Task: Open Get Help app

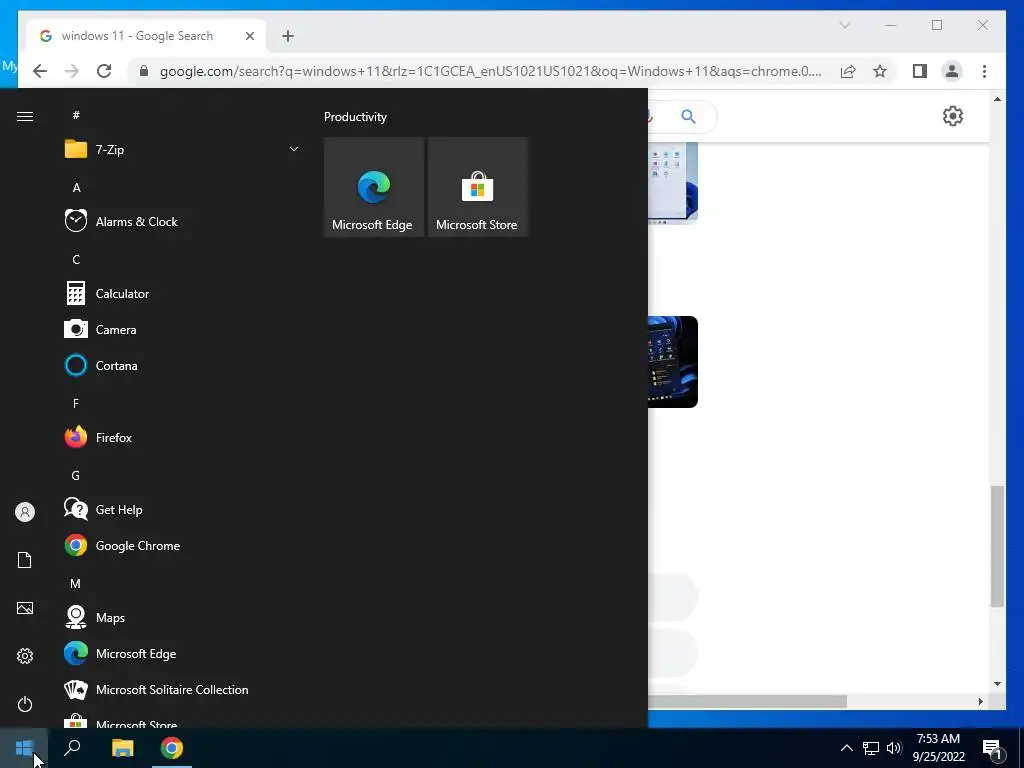Action: (x=182, y=509)
